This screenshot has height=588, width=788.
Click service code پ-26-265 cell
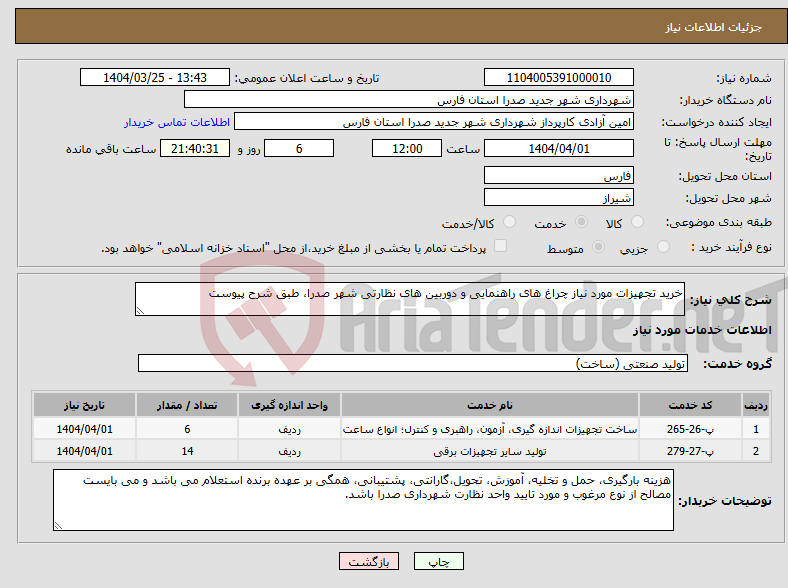(691, 429)
